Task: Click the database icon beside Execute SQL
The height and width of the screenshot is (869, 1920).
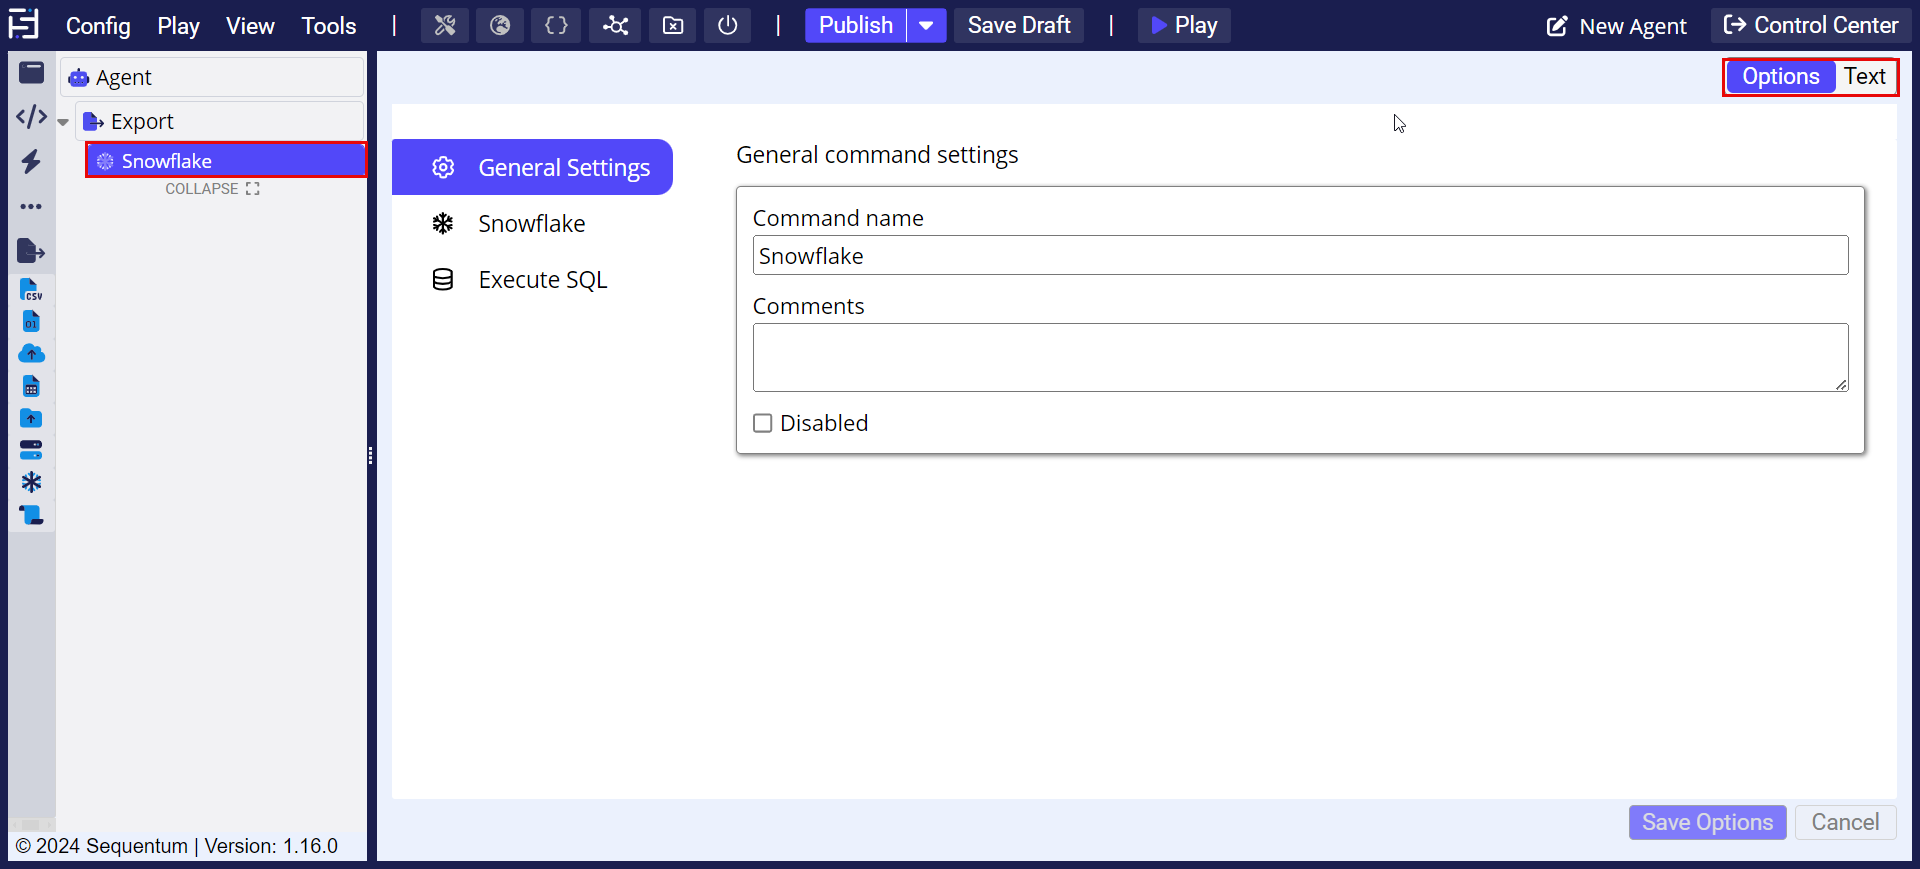Action: pos(443,280)
